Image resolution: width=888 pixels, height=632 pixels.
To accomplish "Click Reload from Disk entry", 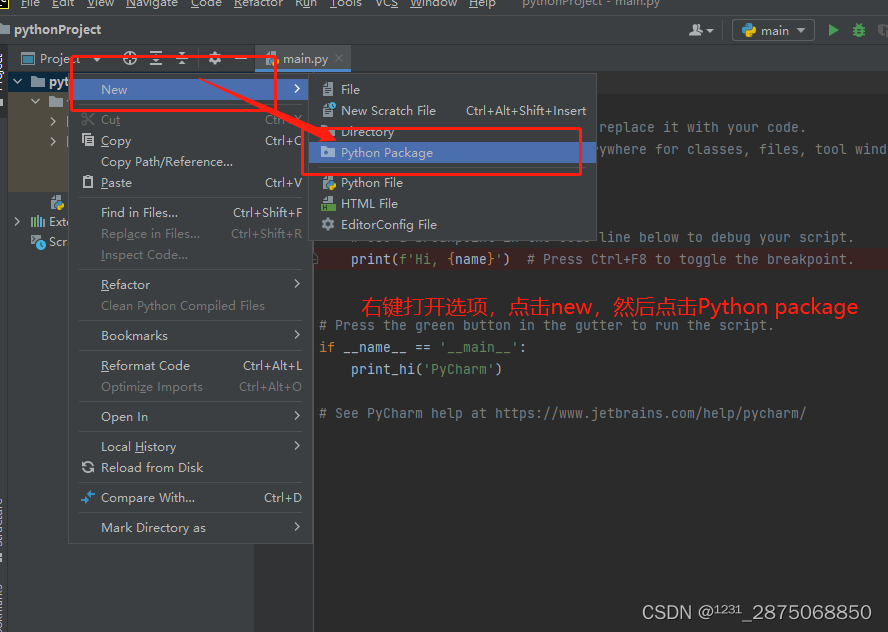I will 190,467.
